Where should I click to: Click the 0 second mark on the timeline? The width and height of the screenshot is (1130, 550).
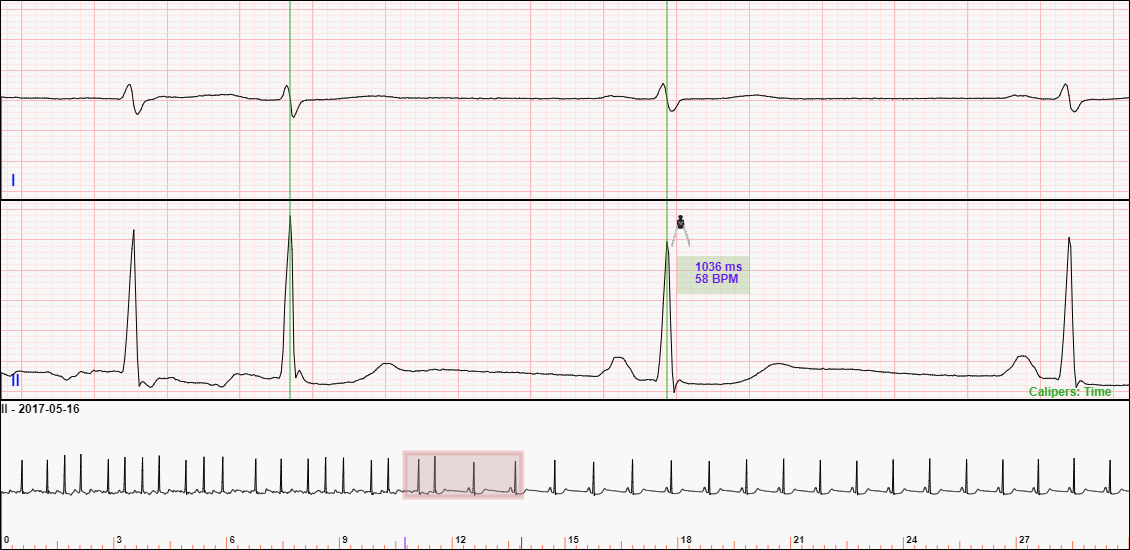6,540
